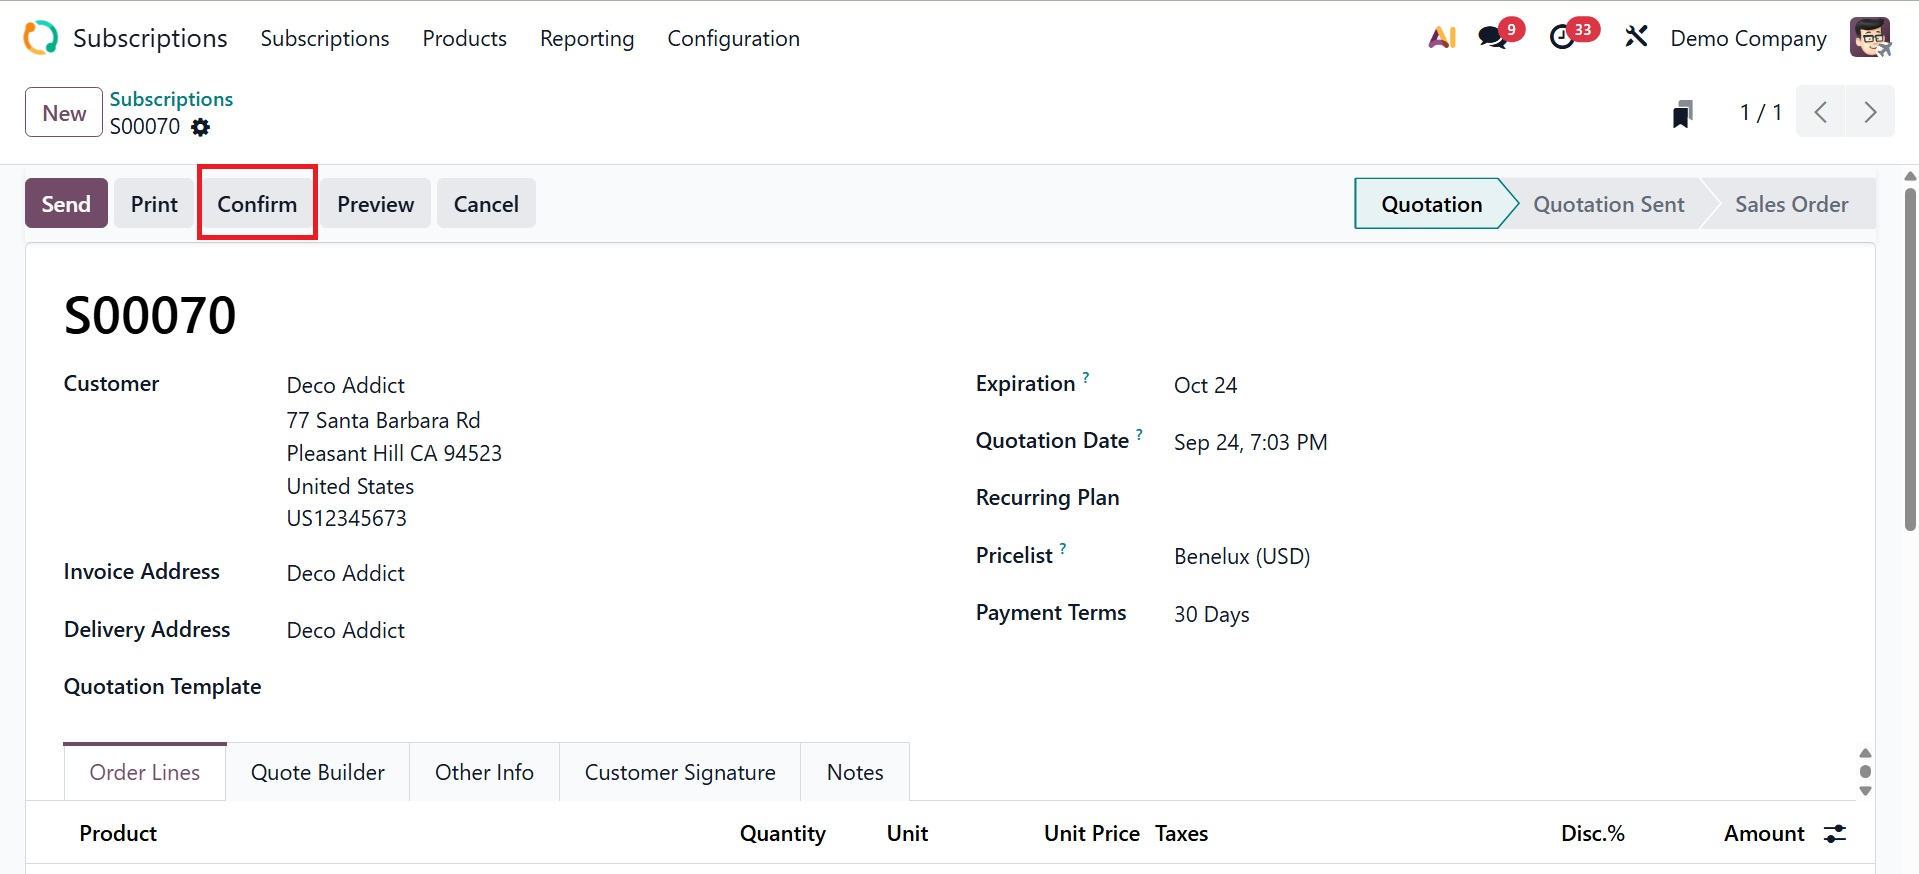
Task: Open the messages conversation icon
Action: (1493, 38)
